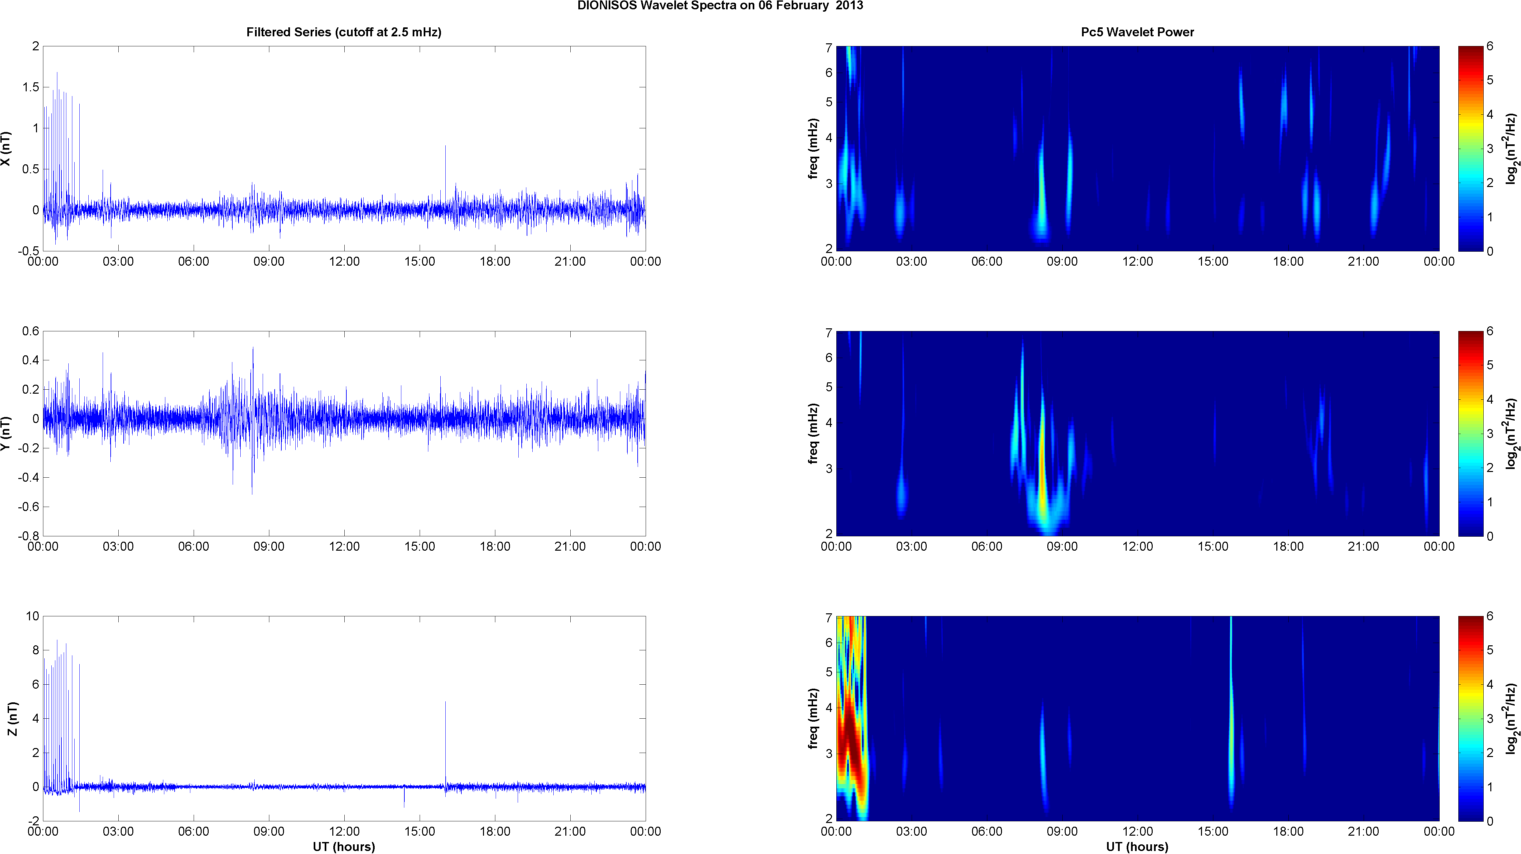Click the -2 tick on Z (nT) axis
The width and height of the screenshot is (1521, 854).
34,821
